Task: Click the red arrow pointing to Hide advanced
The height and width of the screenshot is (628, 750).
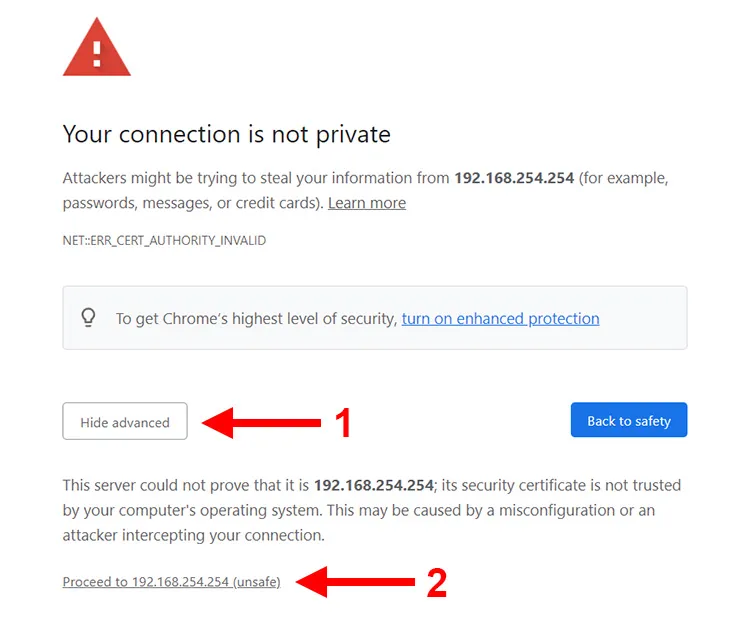Action: [x=261, y=422]
